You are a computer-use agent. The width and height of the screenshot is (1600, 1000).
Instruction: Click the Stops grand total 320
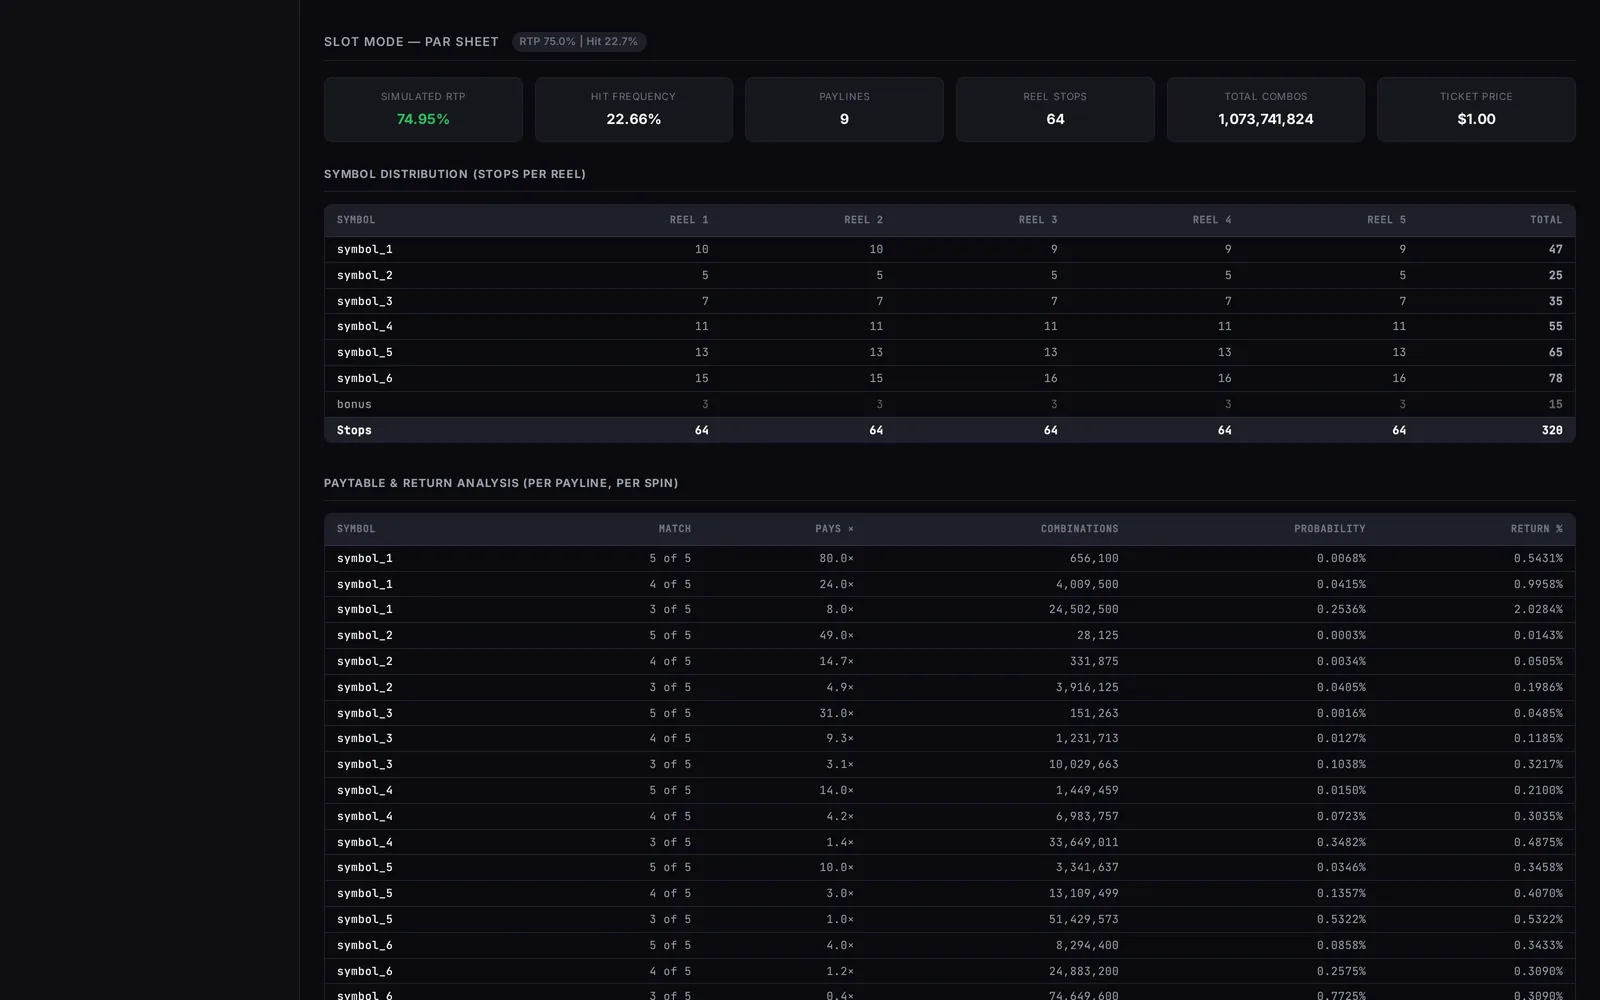point(1552,430)
